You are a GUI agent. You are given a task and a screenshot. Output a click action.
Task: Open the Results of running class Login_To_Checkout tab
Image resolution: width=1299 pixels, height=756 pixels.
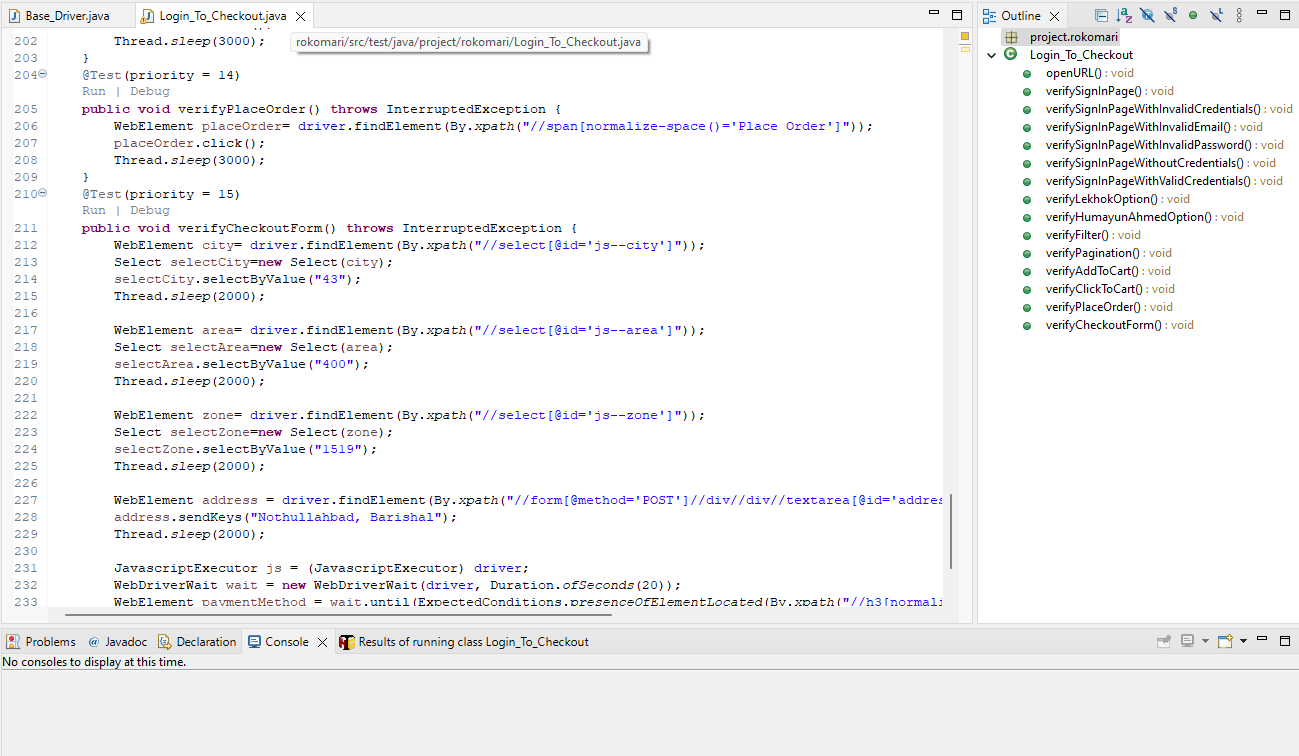point(464,642)
